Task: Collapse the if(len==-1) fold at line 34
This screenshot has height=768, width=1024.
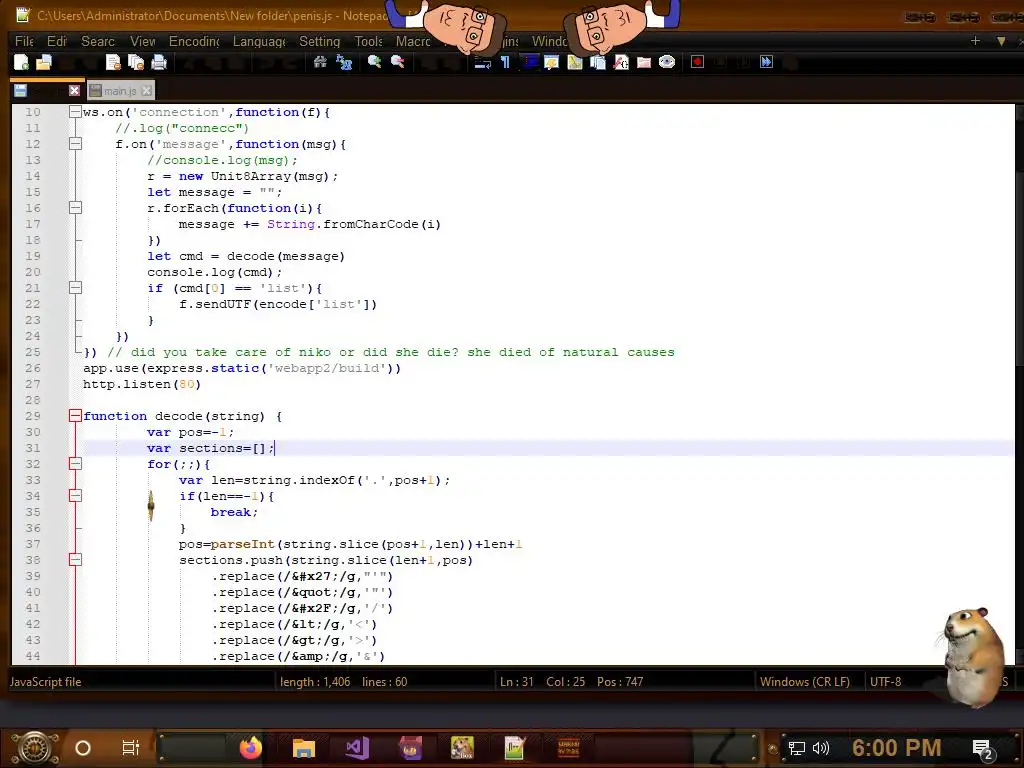Action: (x=75, y=496)
